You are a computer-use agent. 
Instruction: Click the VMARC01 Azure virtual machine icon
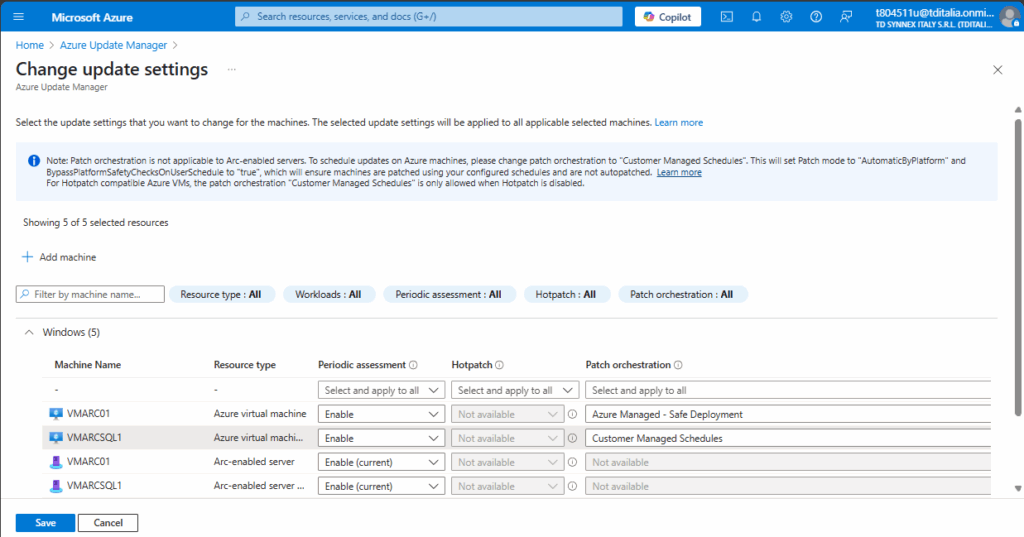[x=56, y=414]
